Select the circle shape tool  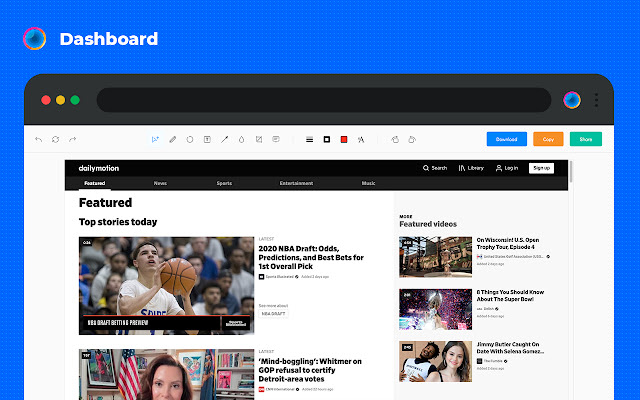tap(190, 140)
